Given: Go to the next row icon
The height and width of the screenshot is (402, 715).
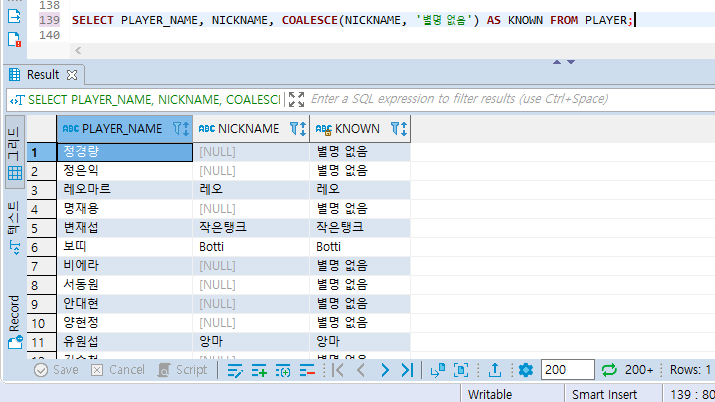Looking at the screenshot, I should tap(385, 370).
